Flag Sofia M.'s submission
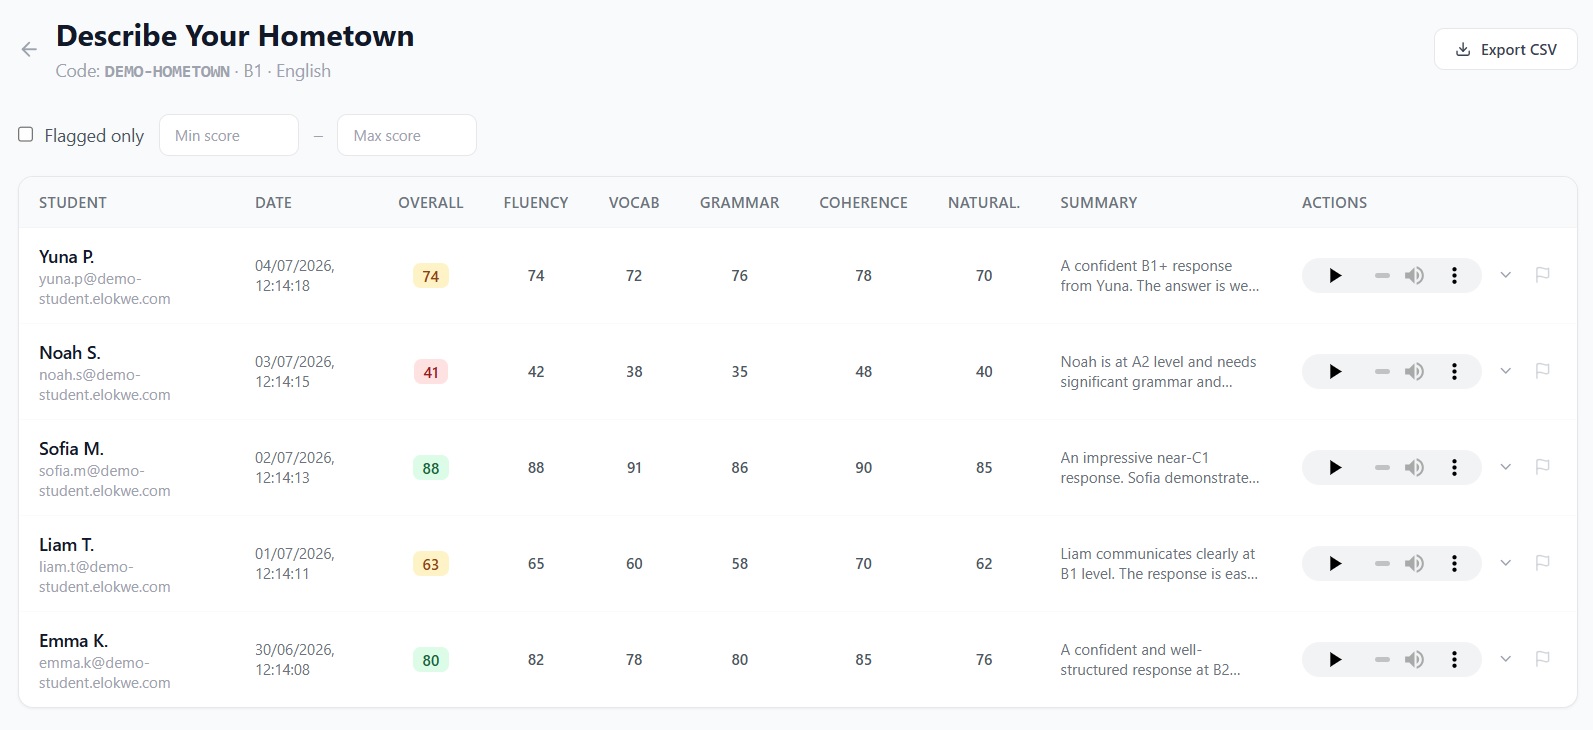This screenshot has height=730, width=1593. click(1542, 467)
